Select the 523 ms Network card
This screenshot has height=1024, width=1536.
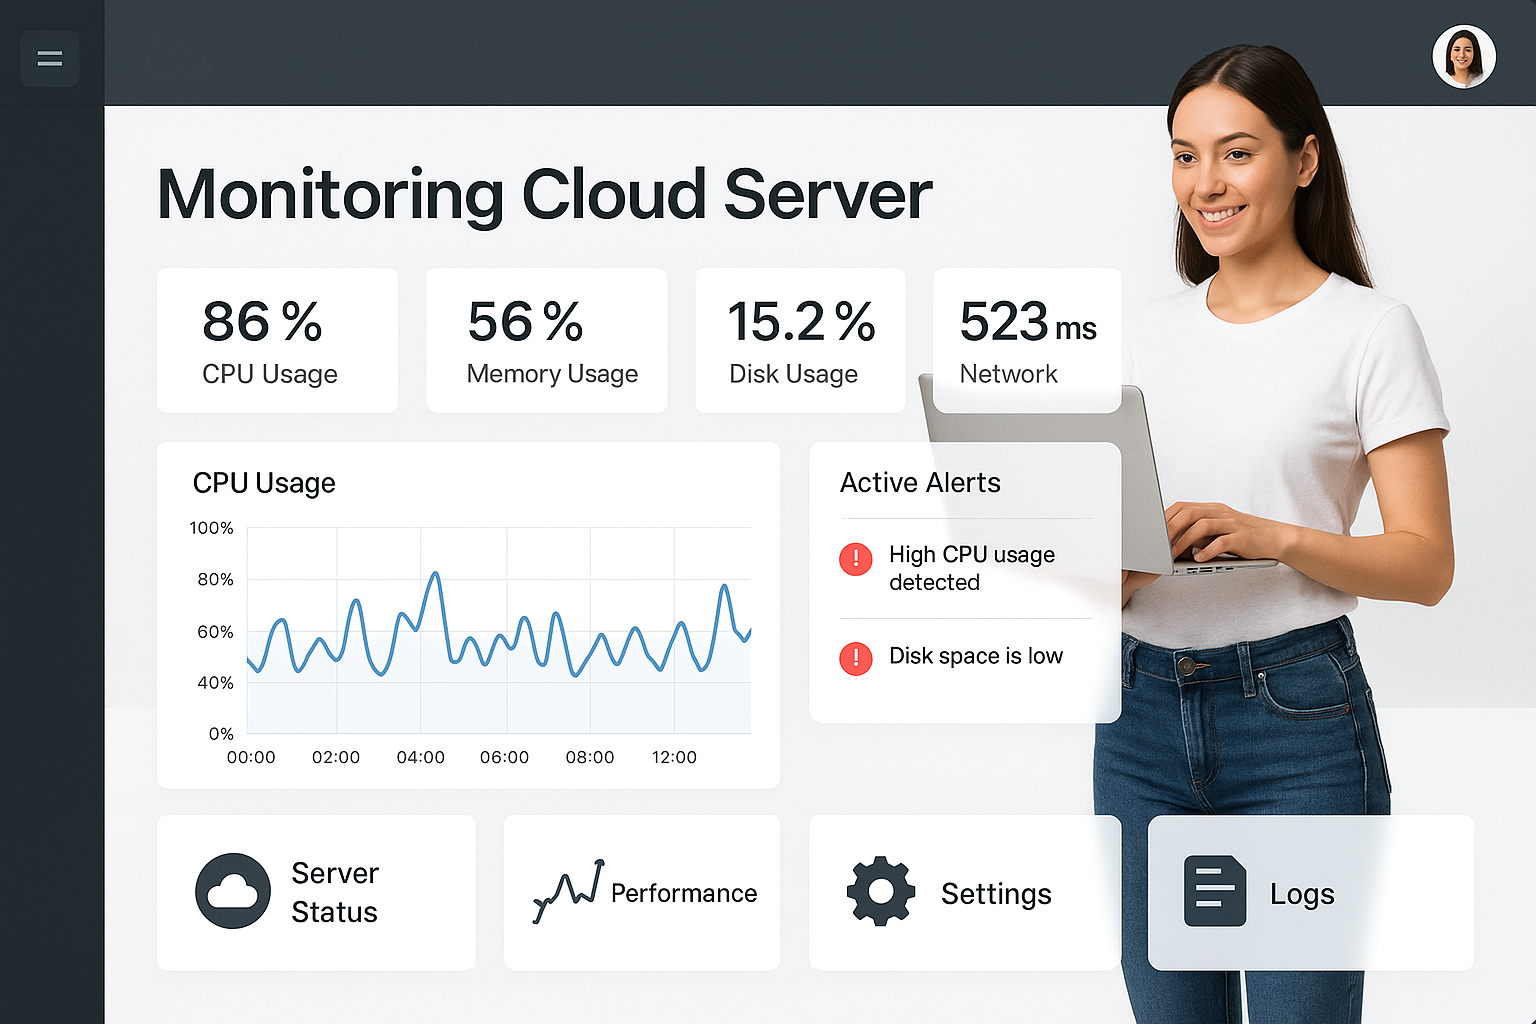tap(1026, 340)
